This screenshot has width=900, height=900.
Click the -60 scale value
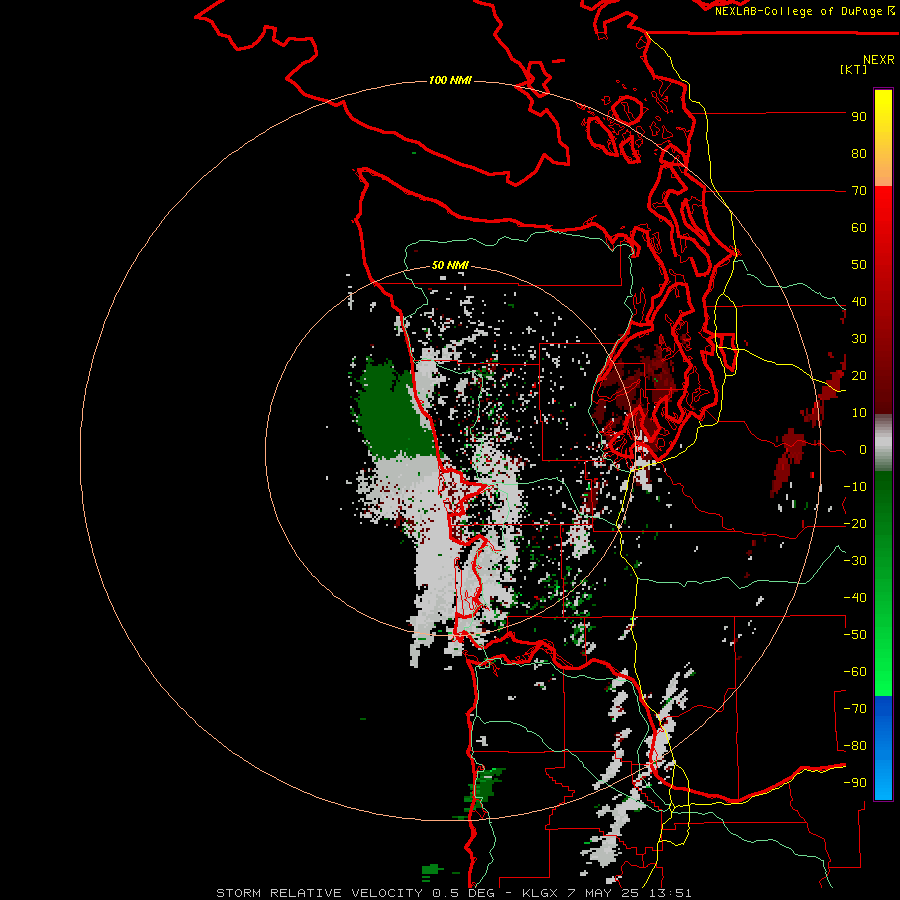click(x=855, y=672)
